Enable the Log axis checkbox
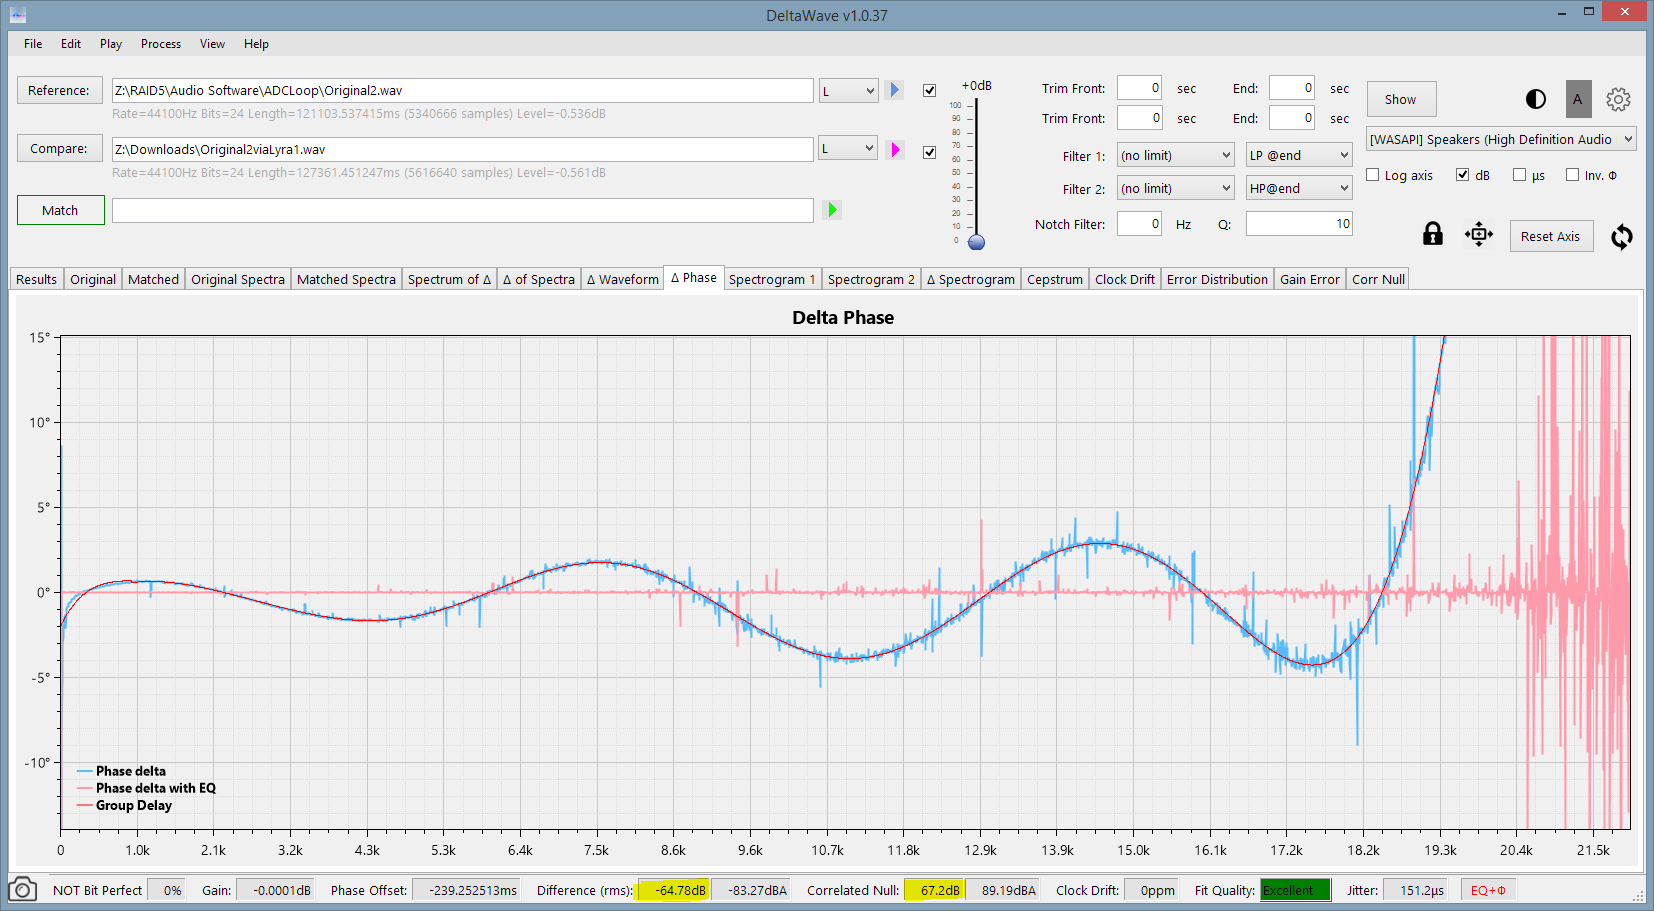1654x911 pixels. pos(1373,175)
